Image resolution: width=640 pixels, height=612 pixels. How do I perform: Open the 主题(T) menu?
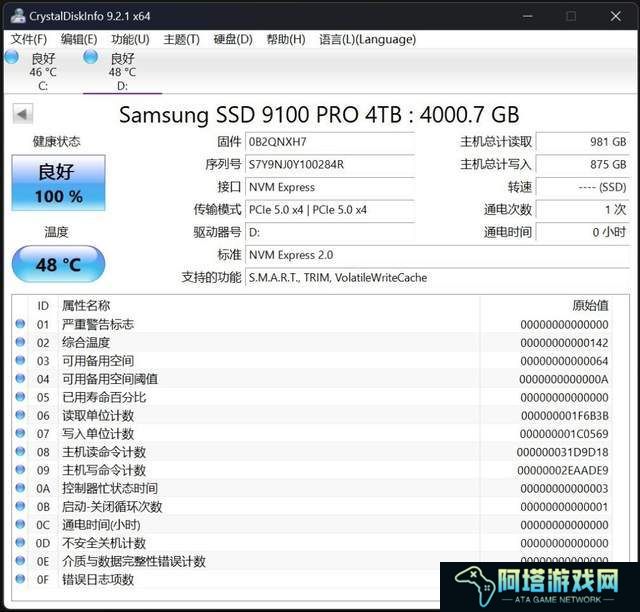(181, 39)
